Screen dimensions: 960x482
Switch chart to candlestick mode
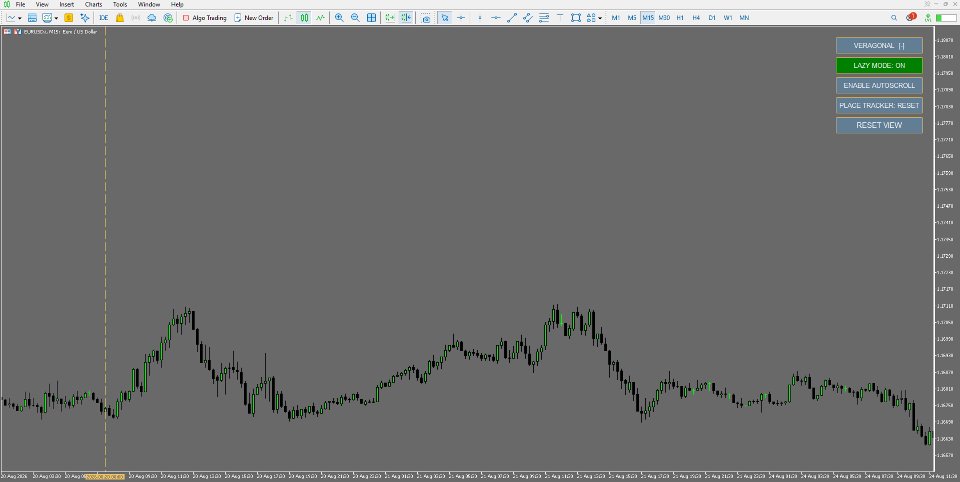[x=304, y=18]
